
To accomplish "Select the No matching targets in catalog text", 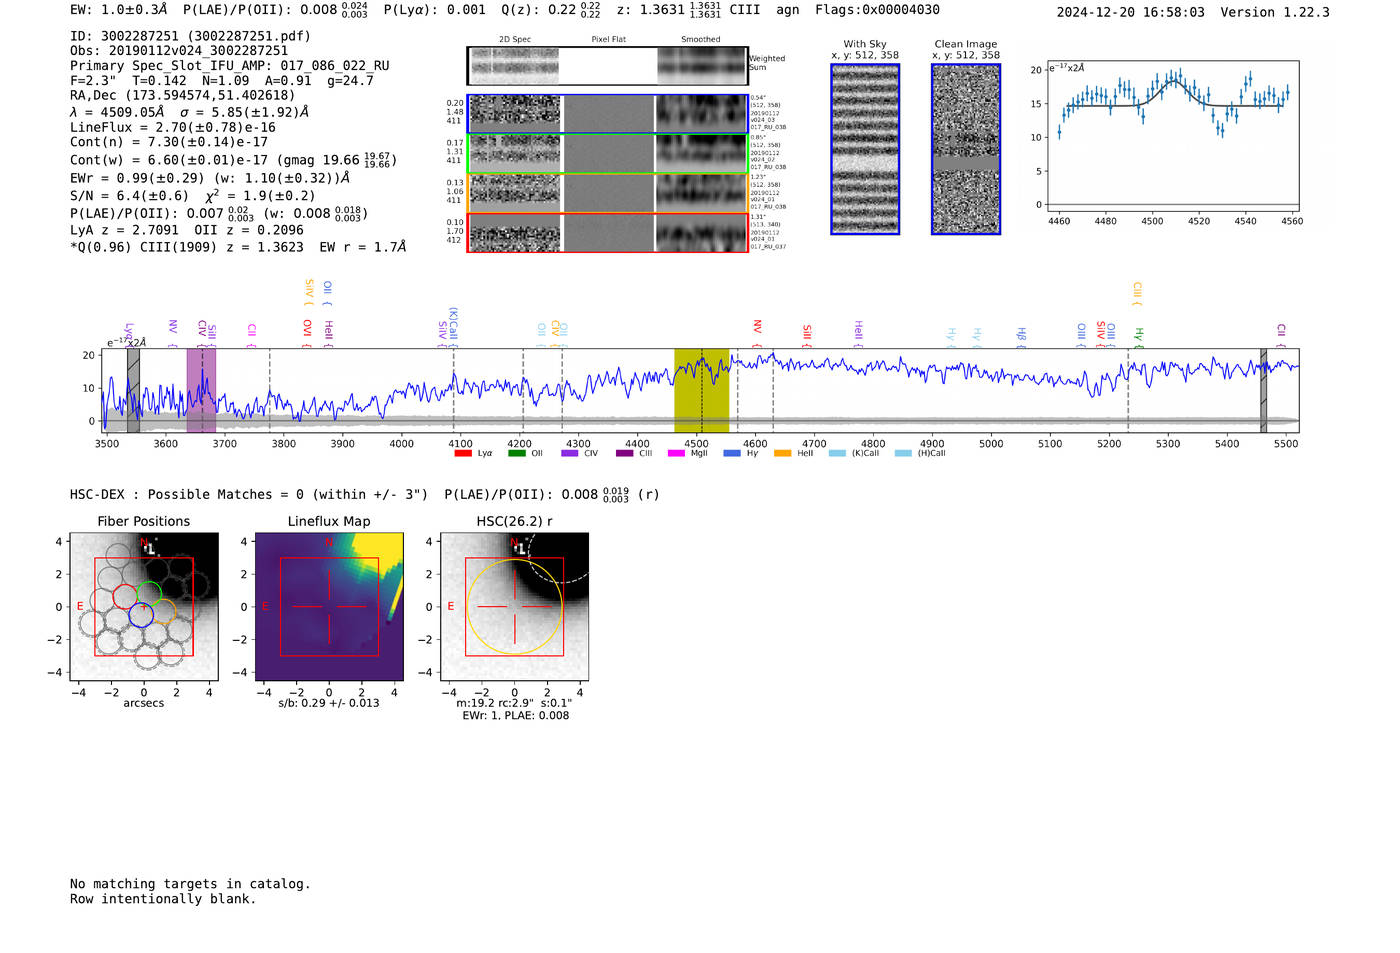I will 190,884.
